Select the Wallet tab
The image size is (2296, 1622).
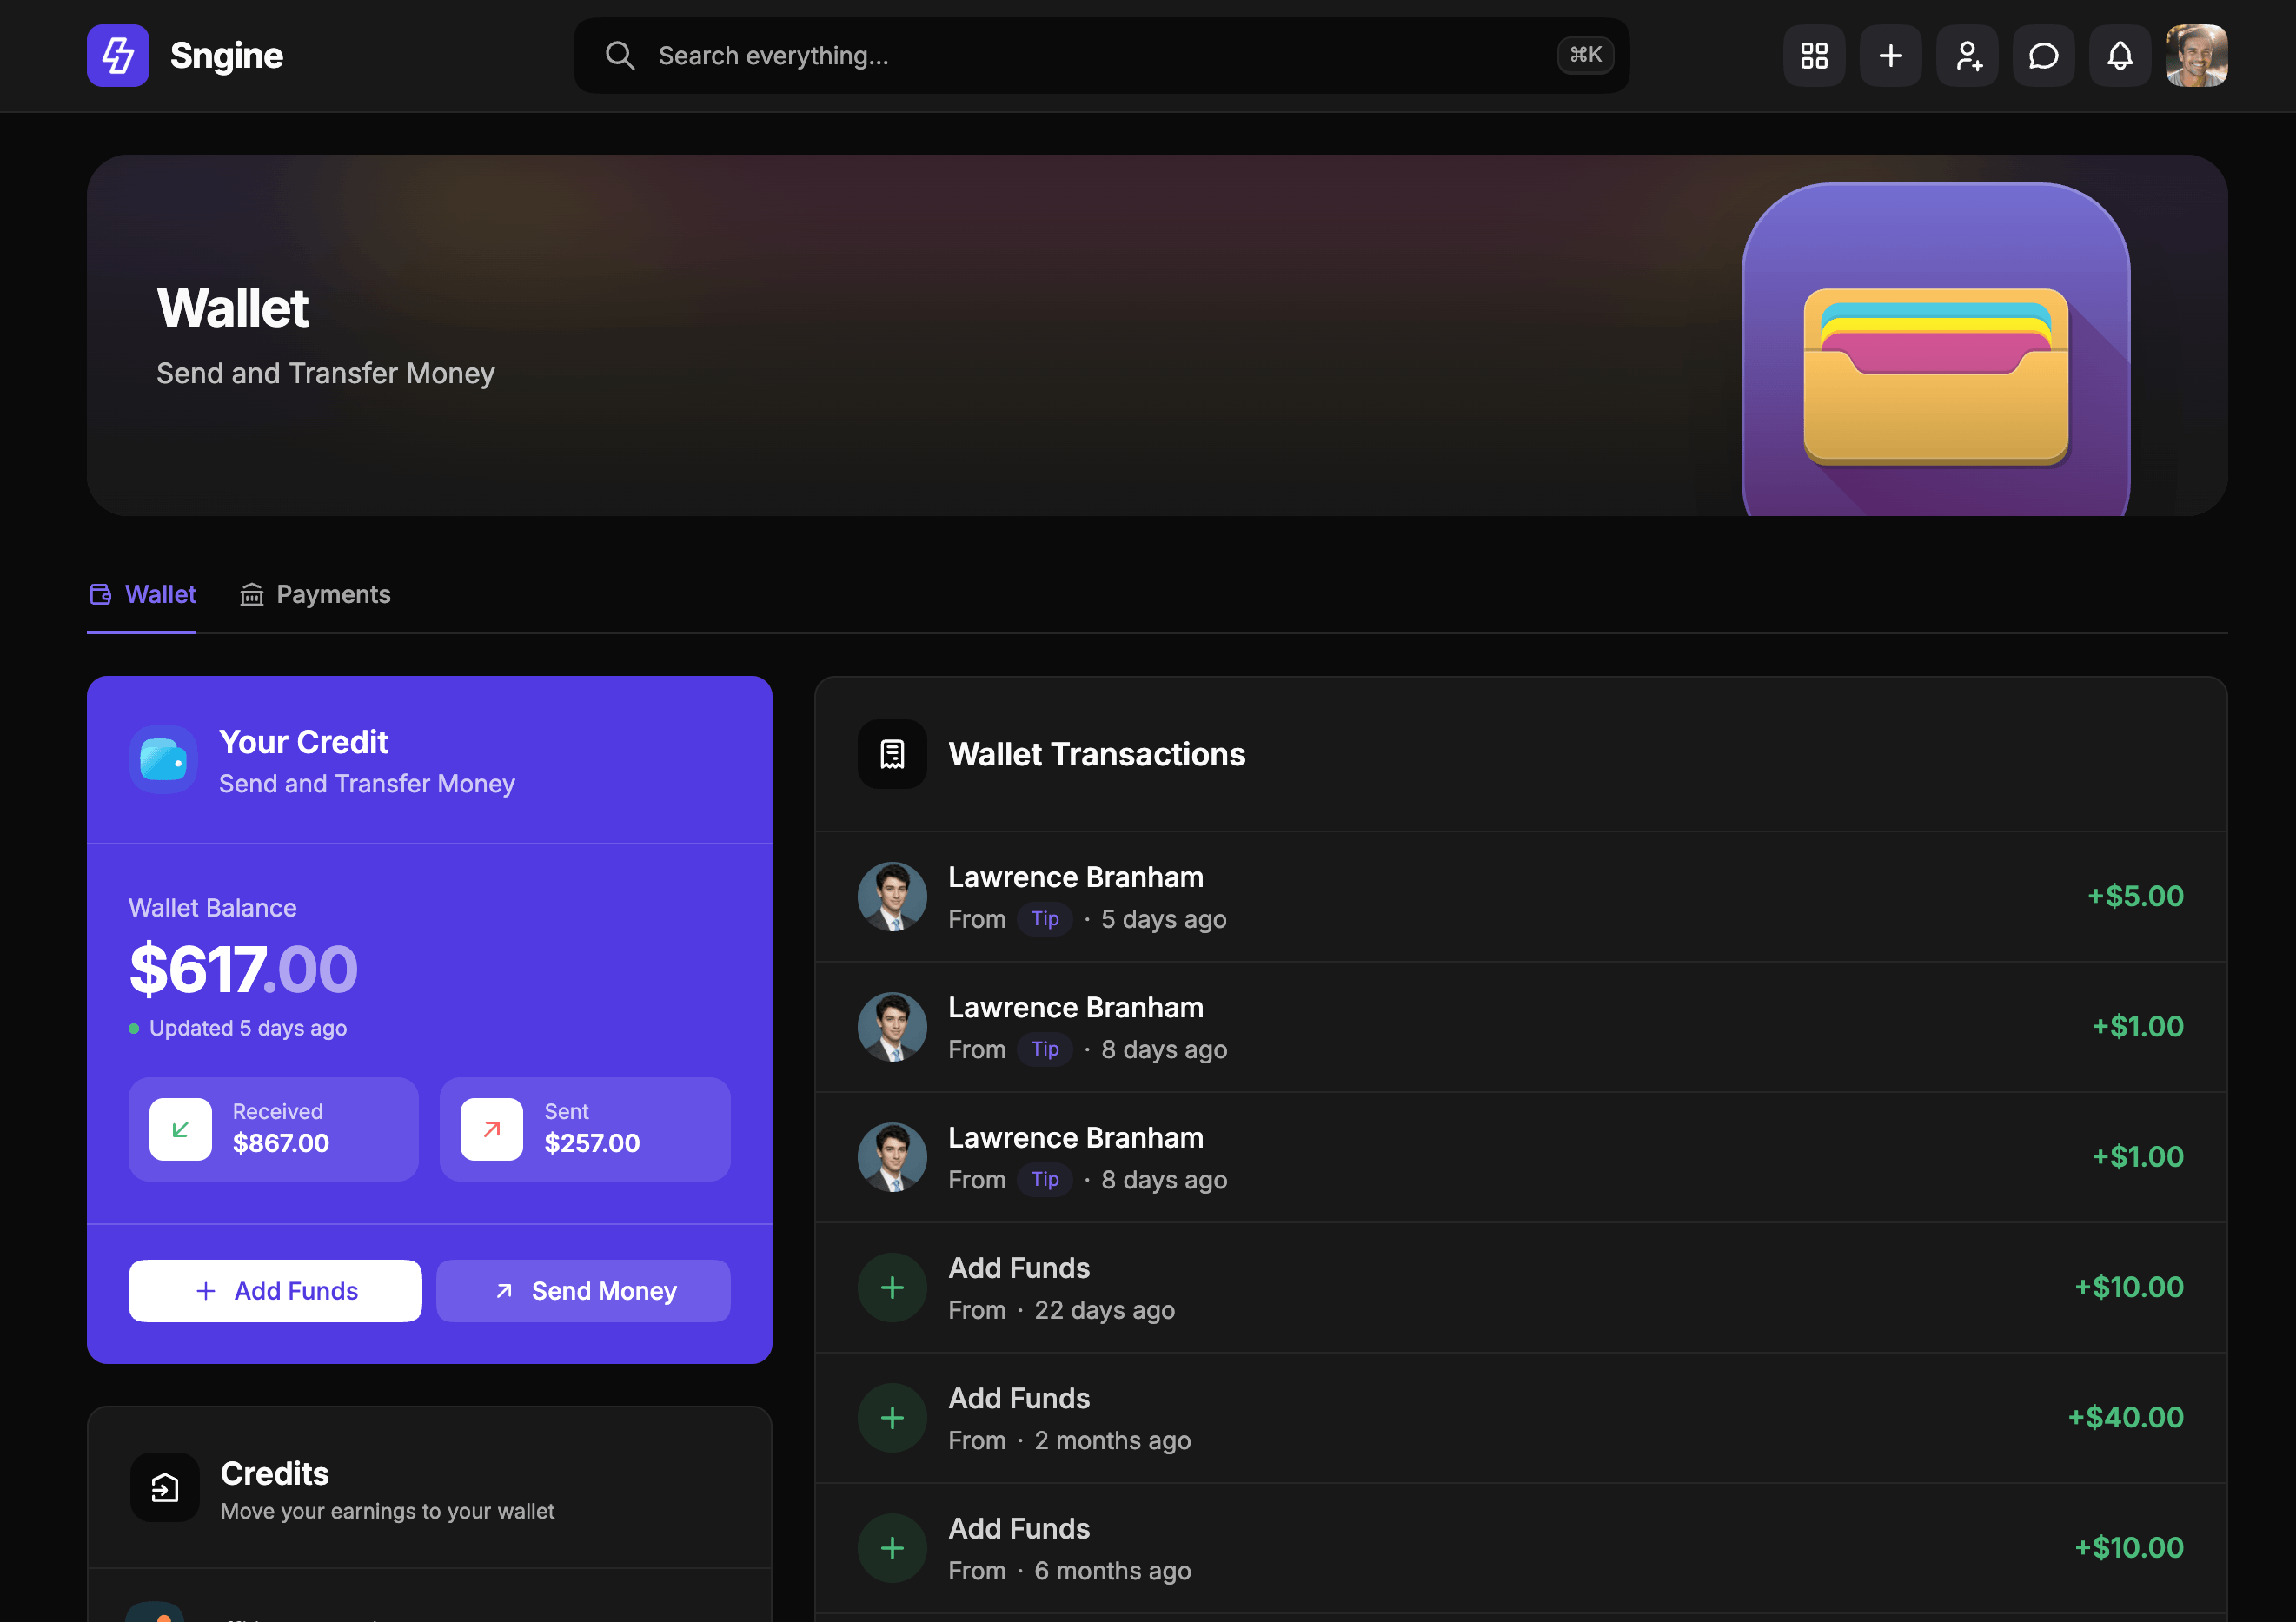142,595
